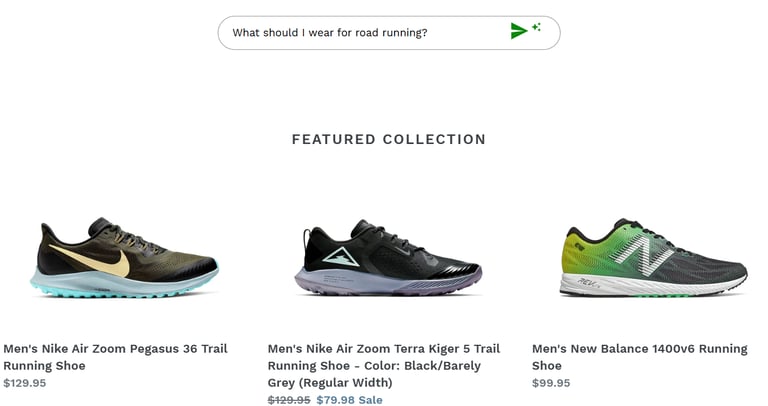Open the Nike Air Zoom Pegasus 36 product image
The width and height of the screenshot is (768, 406).
[x=126, y=258]
